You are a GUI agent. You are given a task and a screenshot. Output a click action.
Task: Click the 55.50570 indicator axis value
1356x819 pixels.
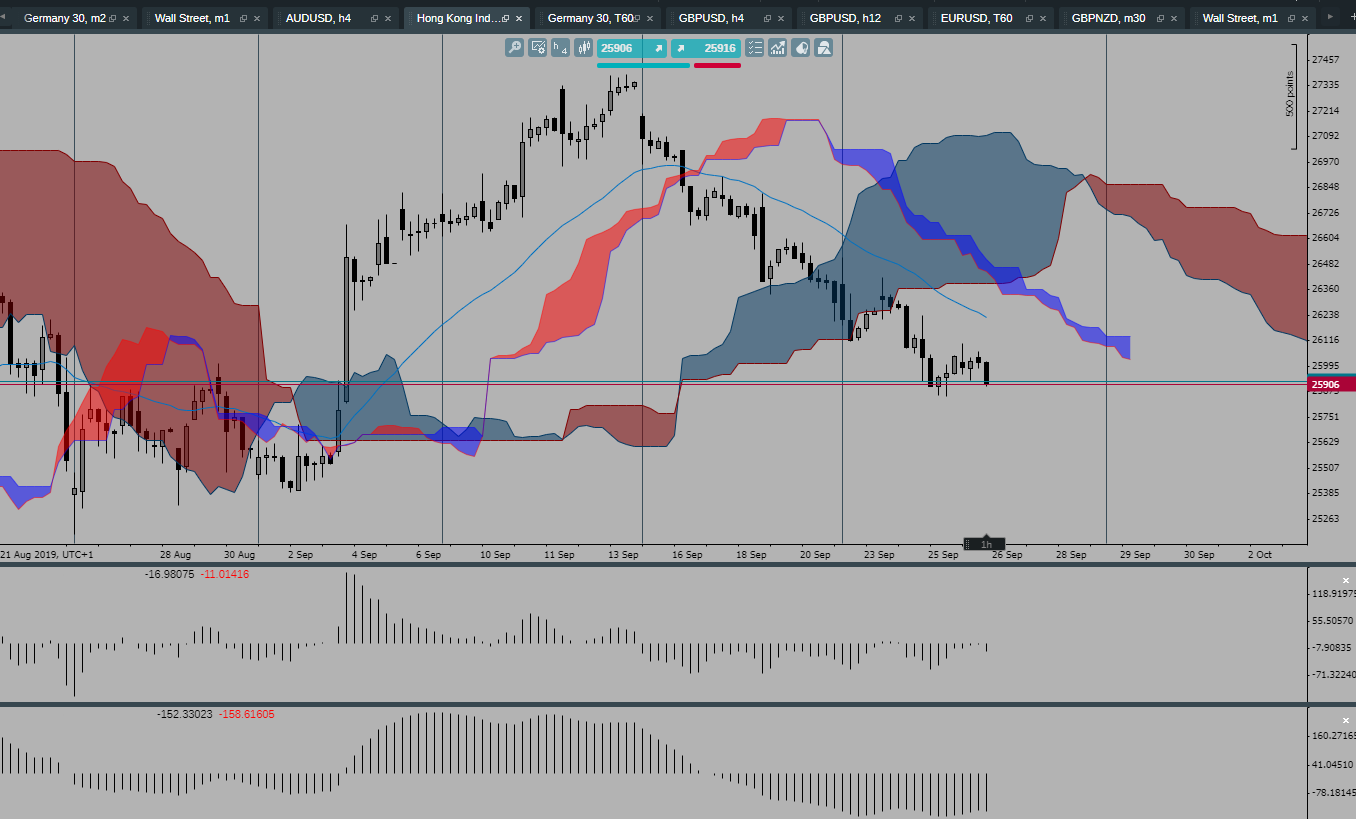pos(1334,621)
